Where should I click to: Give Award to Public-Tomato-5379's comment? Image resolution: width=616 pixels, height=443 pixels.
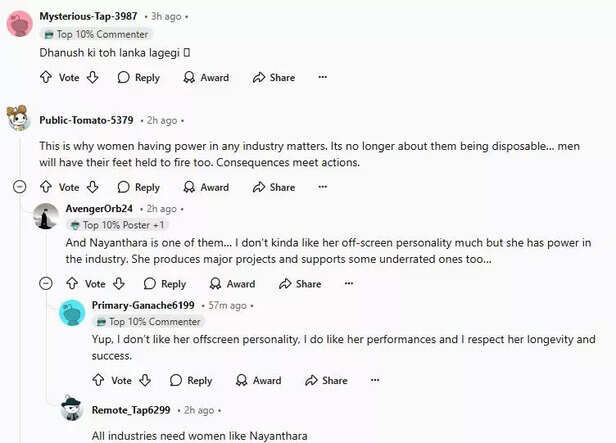206,187
